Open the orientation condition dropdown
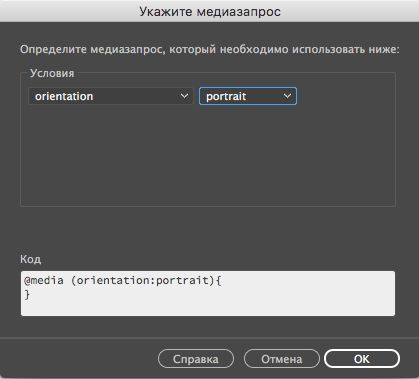The width and height of the screenshot is (419, 379). 111,96
